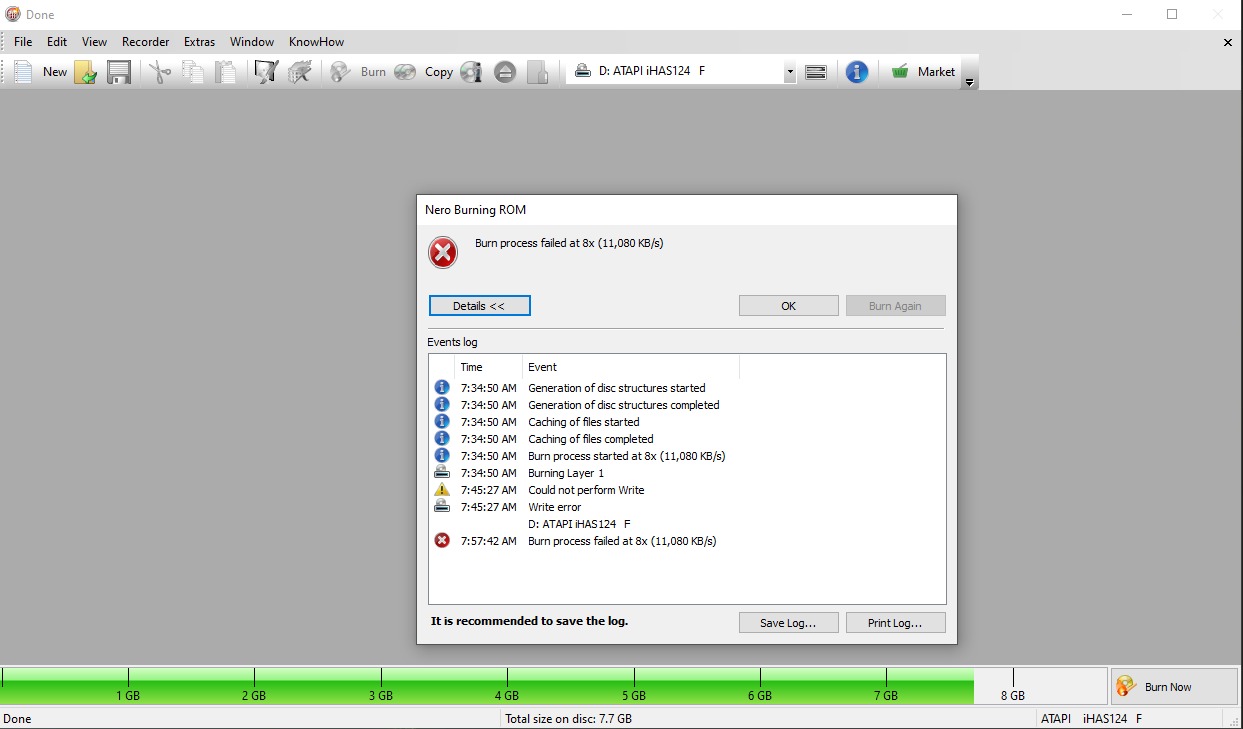The height and width of the screenshot is (729, 1243).
Task: Click the 8 GB mark on capacity bar
Action: point(1013,686)
